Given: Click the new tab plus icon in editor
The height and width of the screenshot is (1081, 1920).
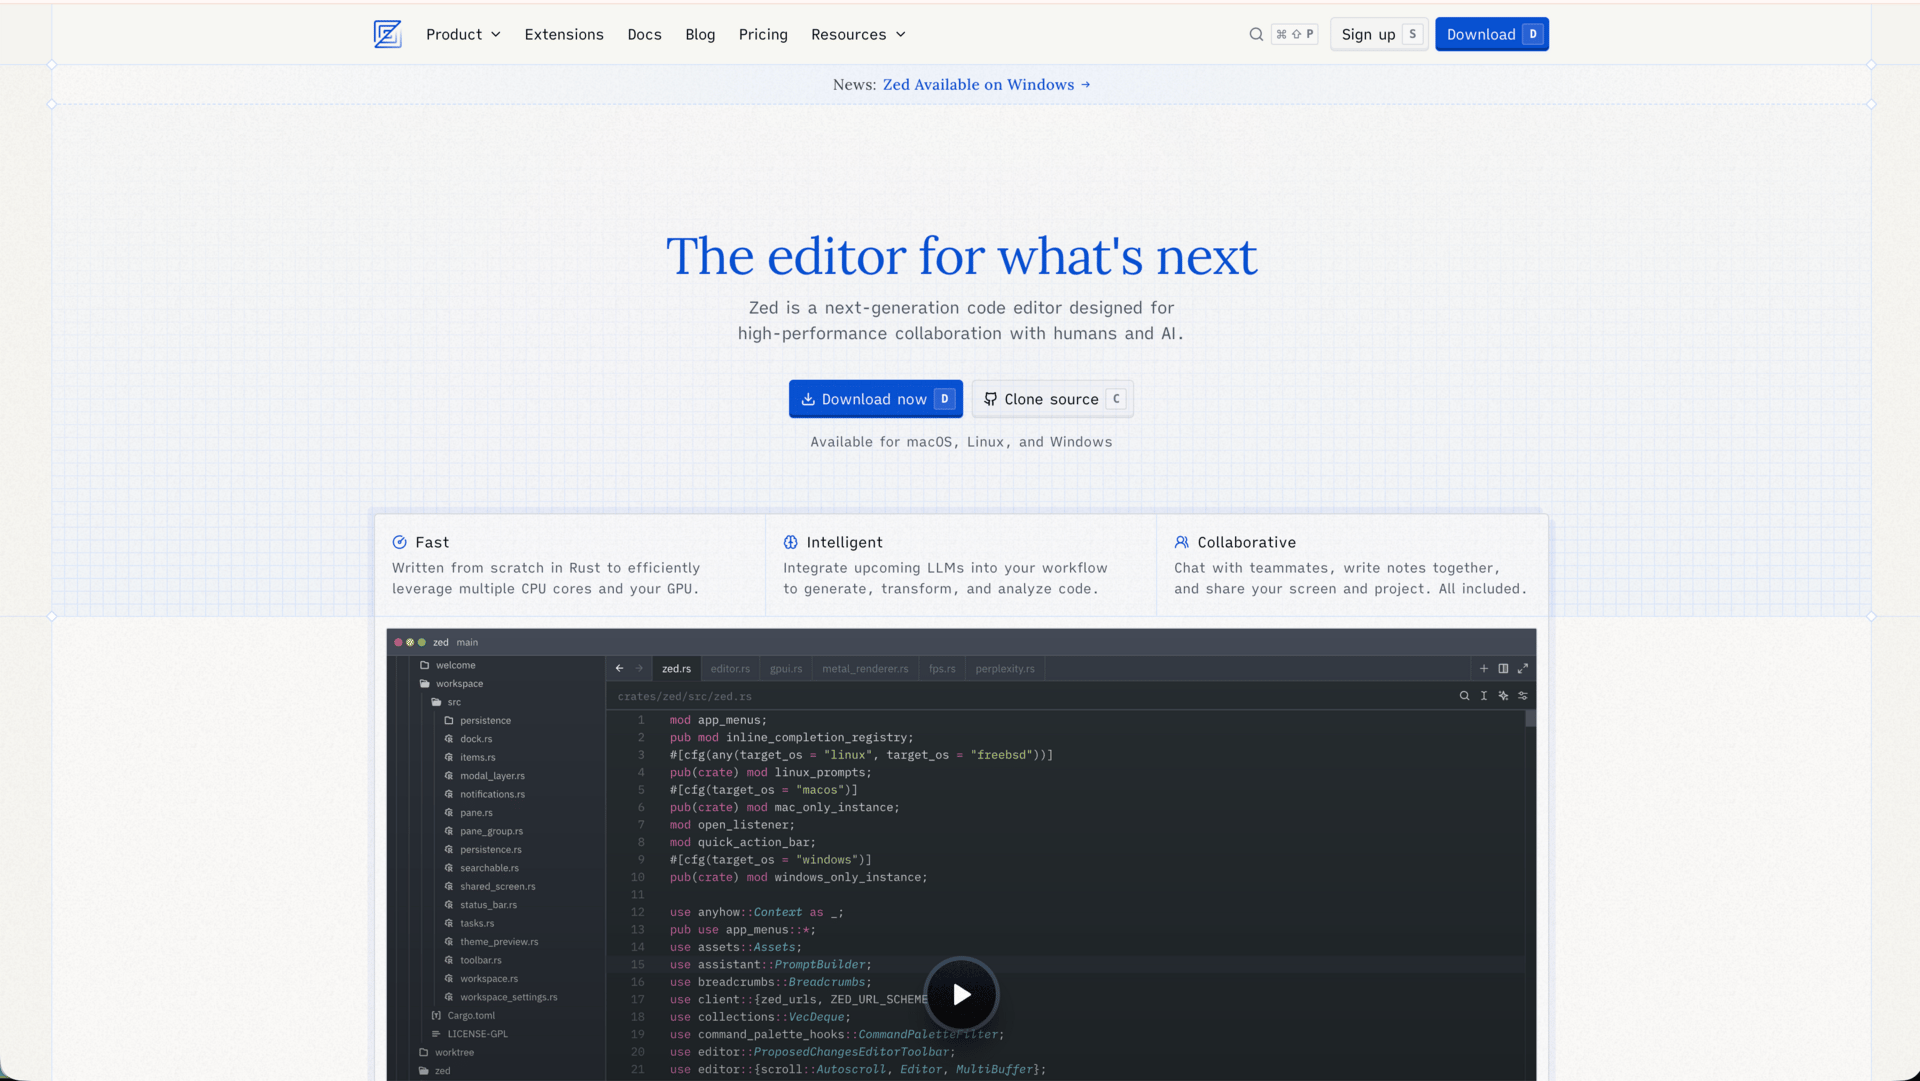Looking at the screenshot, I should 1484,668.
